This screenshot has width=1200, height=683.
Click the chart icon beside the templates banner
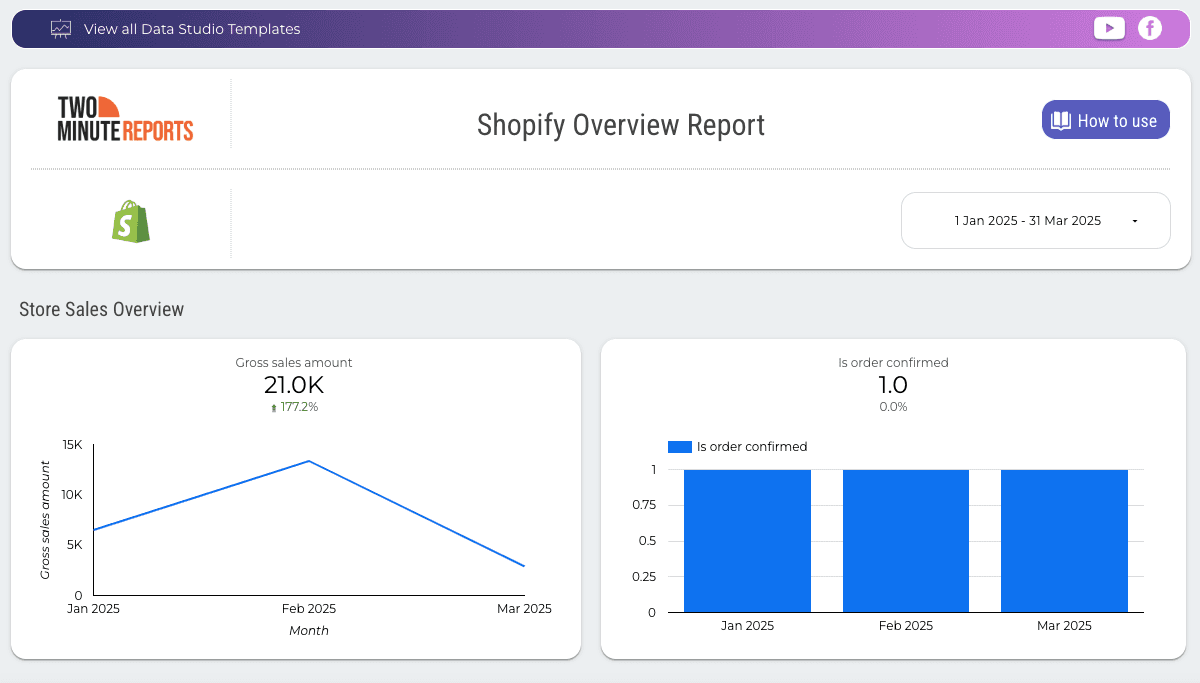pos(61,28)
